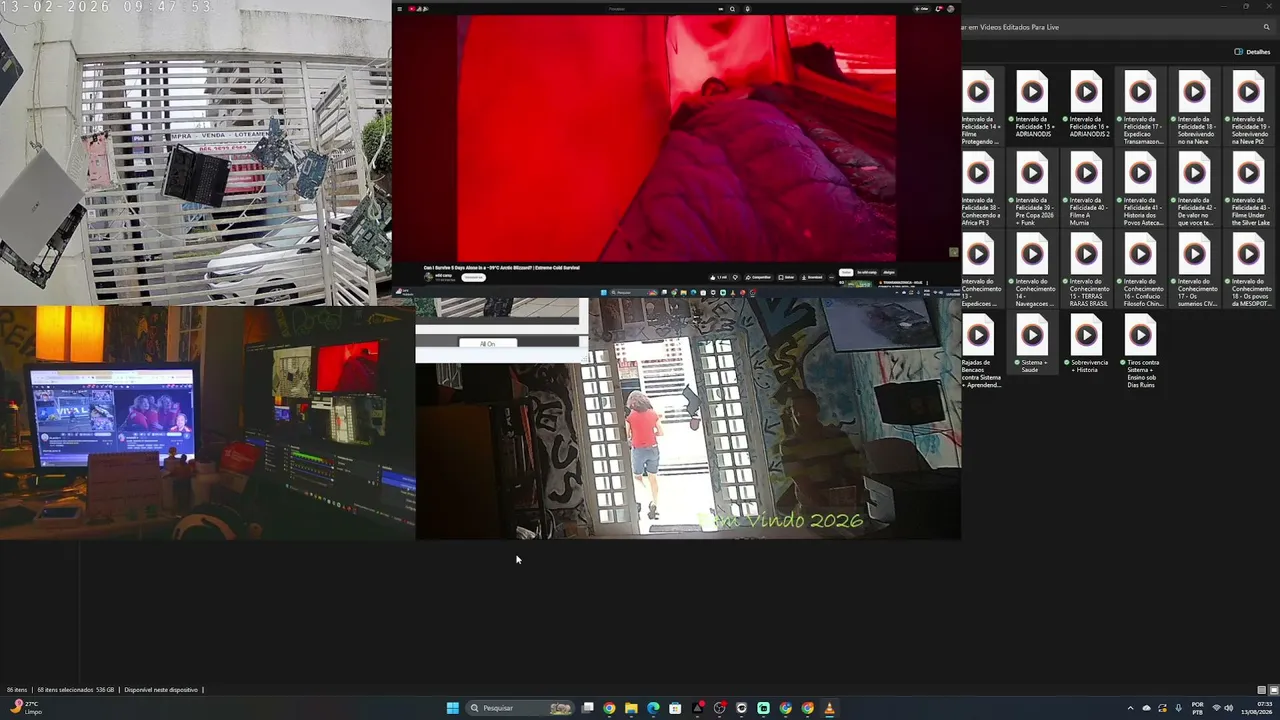Open the first Chrome taskbar icon
Viewport: 1280px width, 720px height.
[609, 708]
